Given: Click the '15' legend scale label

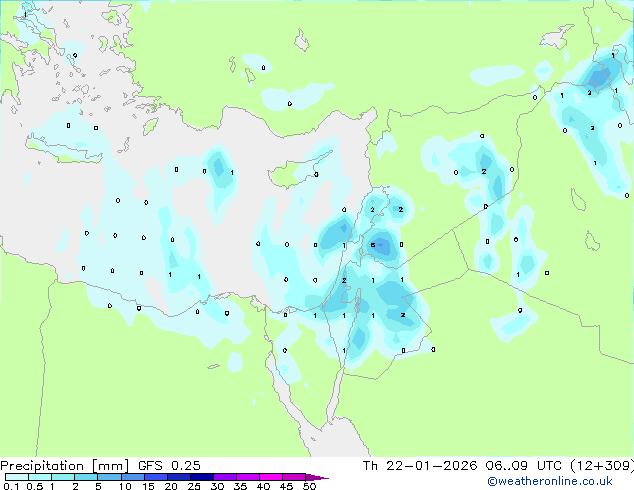Looking at the screenshot, I should click(x=148, y=486).
